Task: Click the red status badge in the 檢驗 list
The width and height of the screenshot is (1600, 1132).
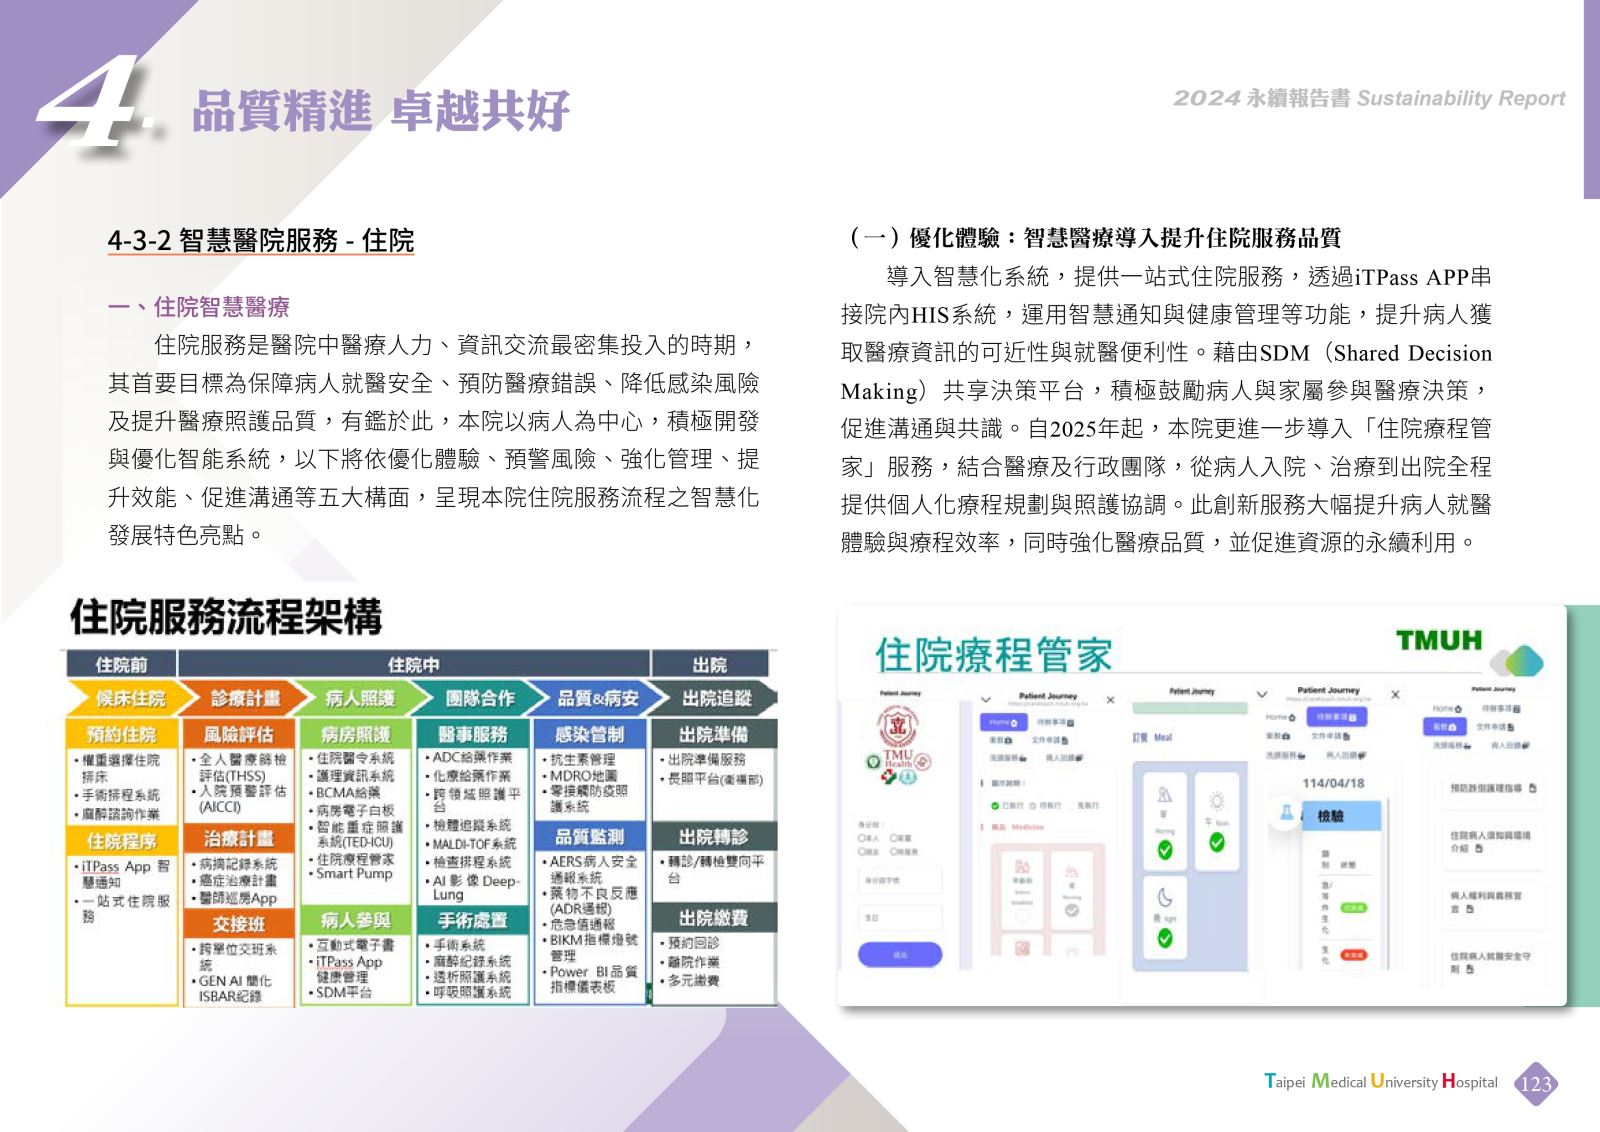Action: (1352, 955)
